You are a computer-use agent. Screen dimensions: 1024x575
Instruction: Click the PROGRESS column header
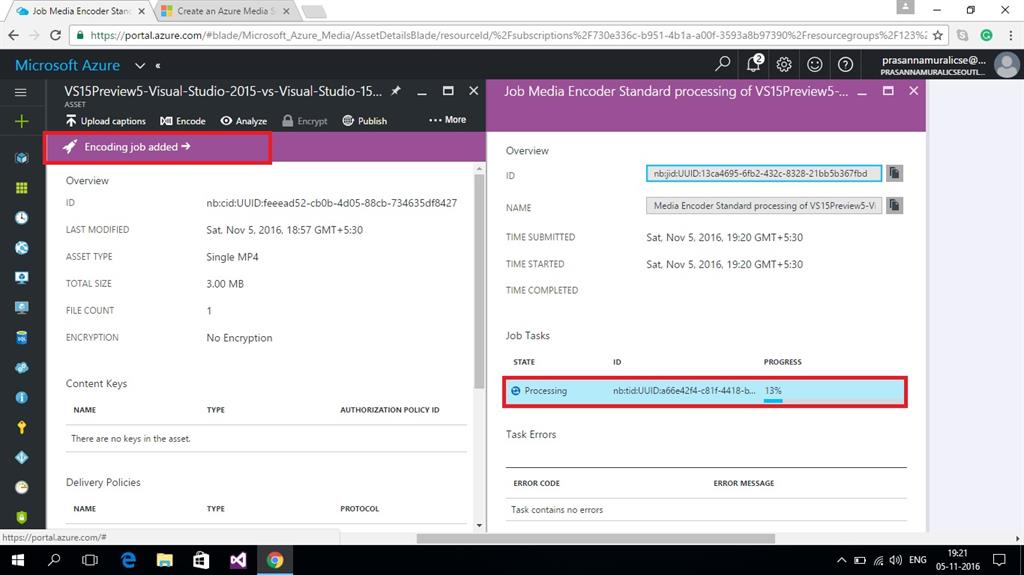pos(782,361)
